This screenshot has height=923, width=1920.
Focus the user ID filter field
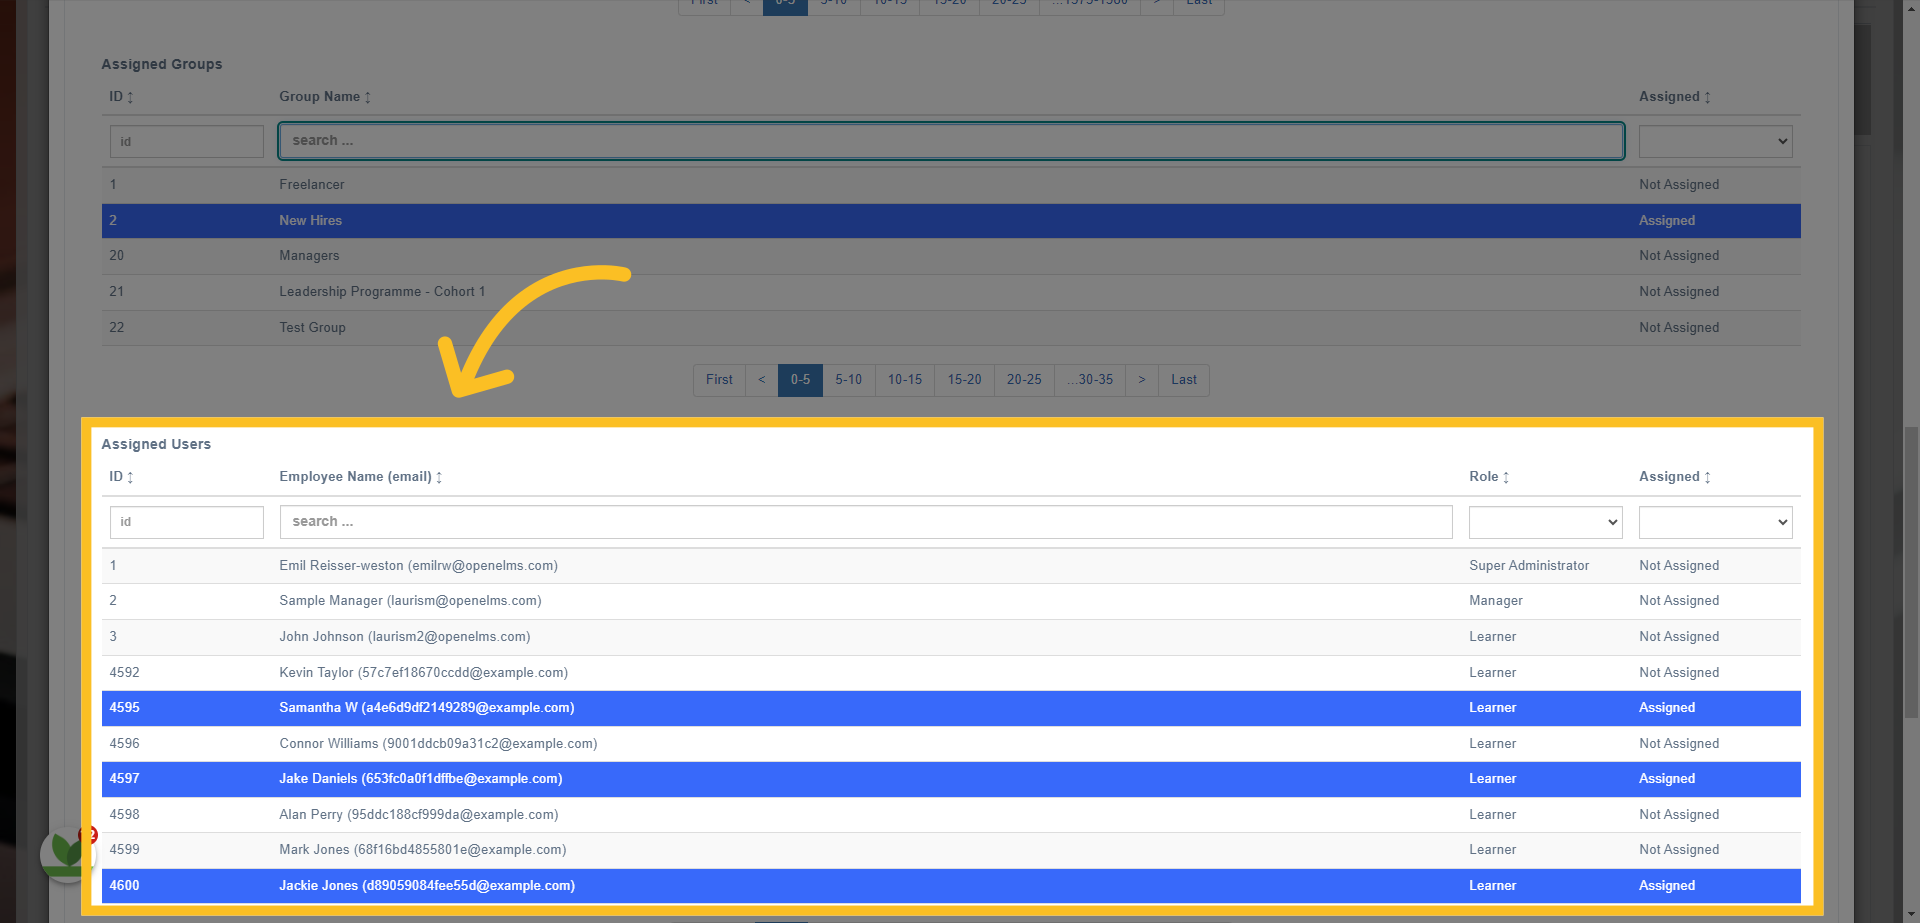(187, 522)
